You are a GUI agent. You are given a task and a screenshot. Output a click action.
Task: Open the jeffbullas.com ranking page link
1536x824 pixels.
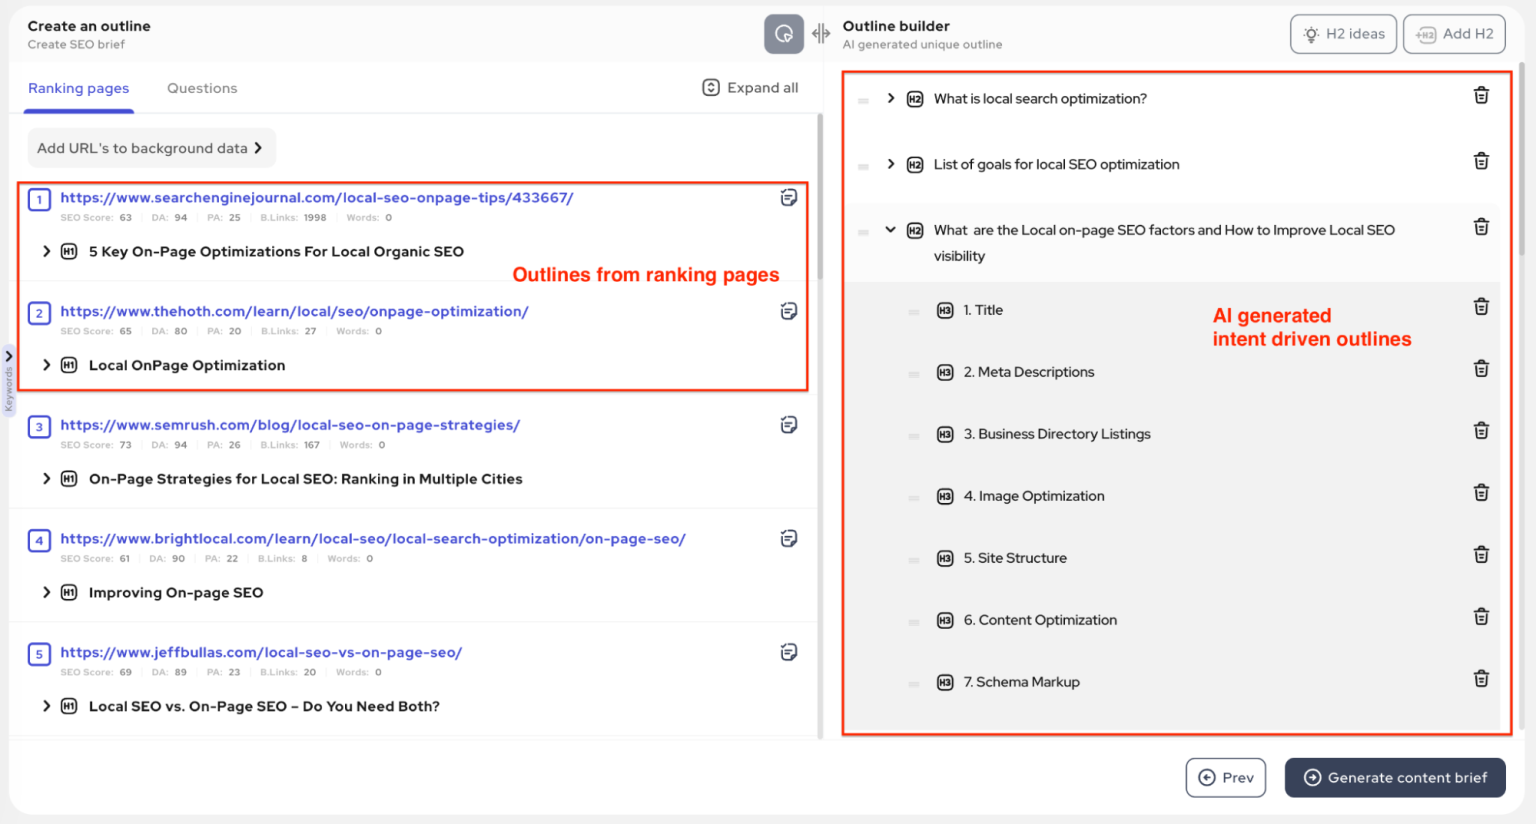coord(261,653)
